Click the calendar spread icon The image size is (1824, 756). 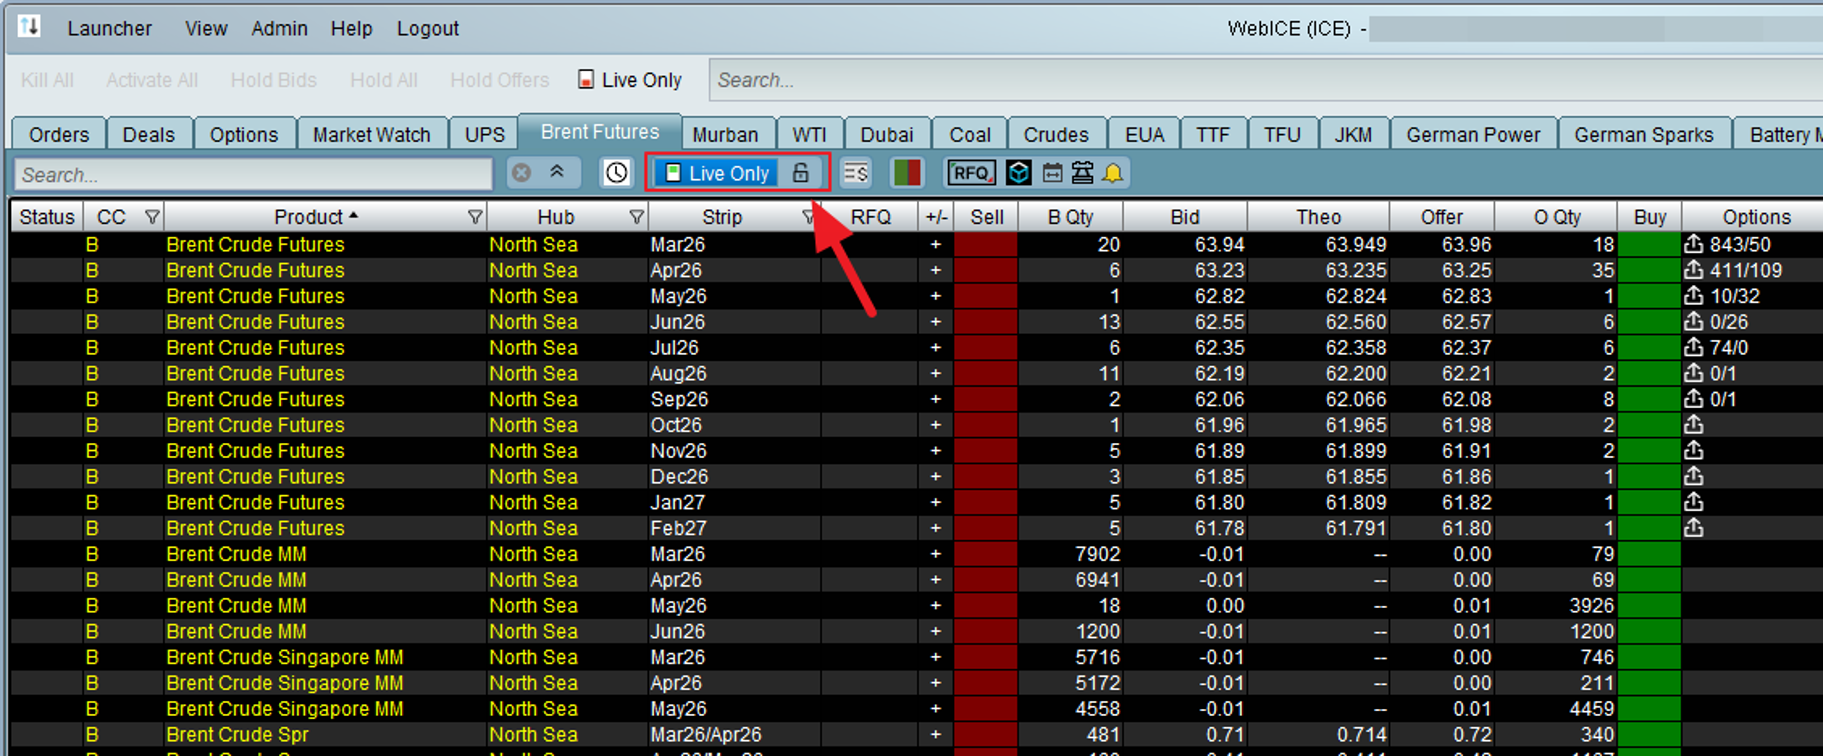point(1052,173)
